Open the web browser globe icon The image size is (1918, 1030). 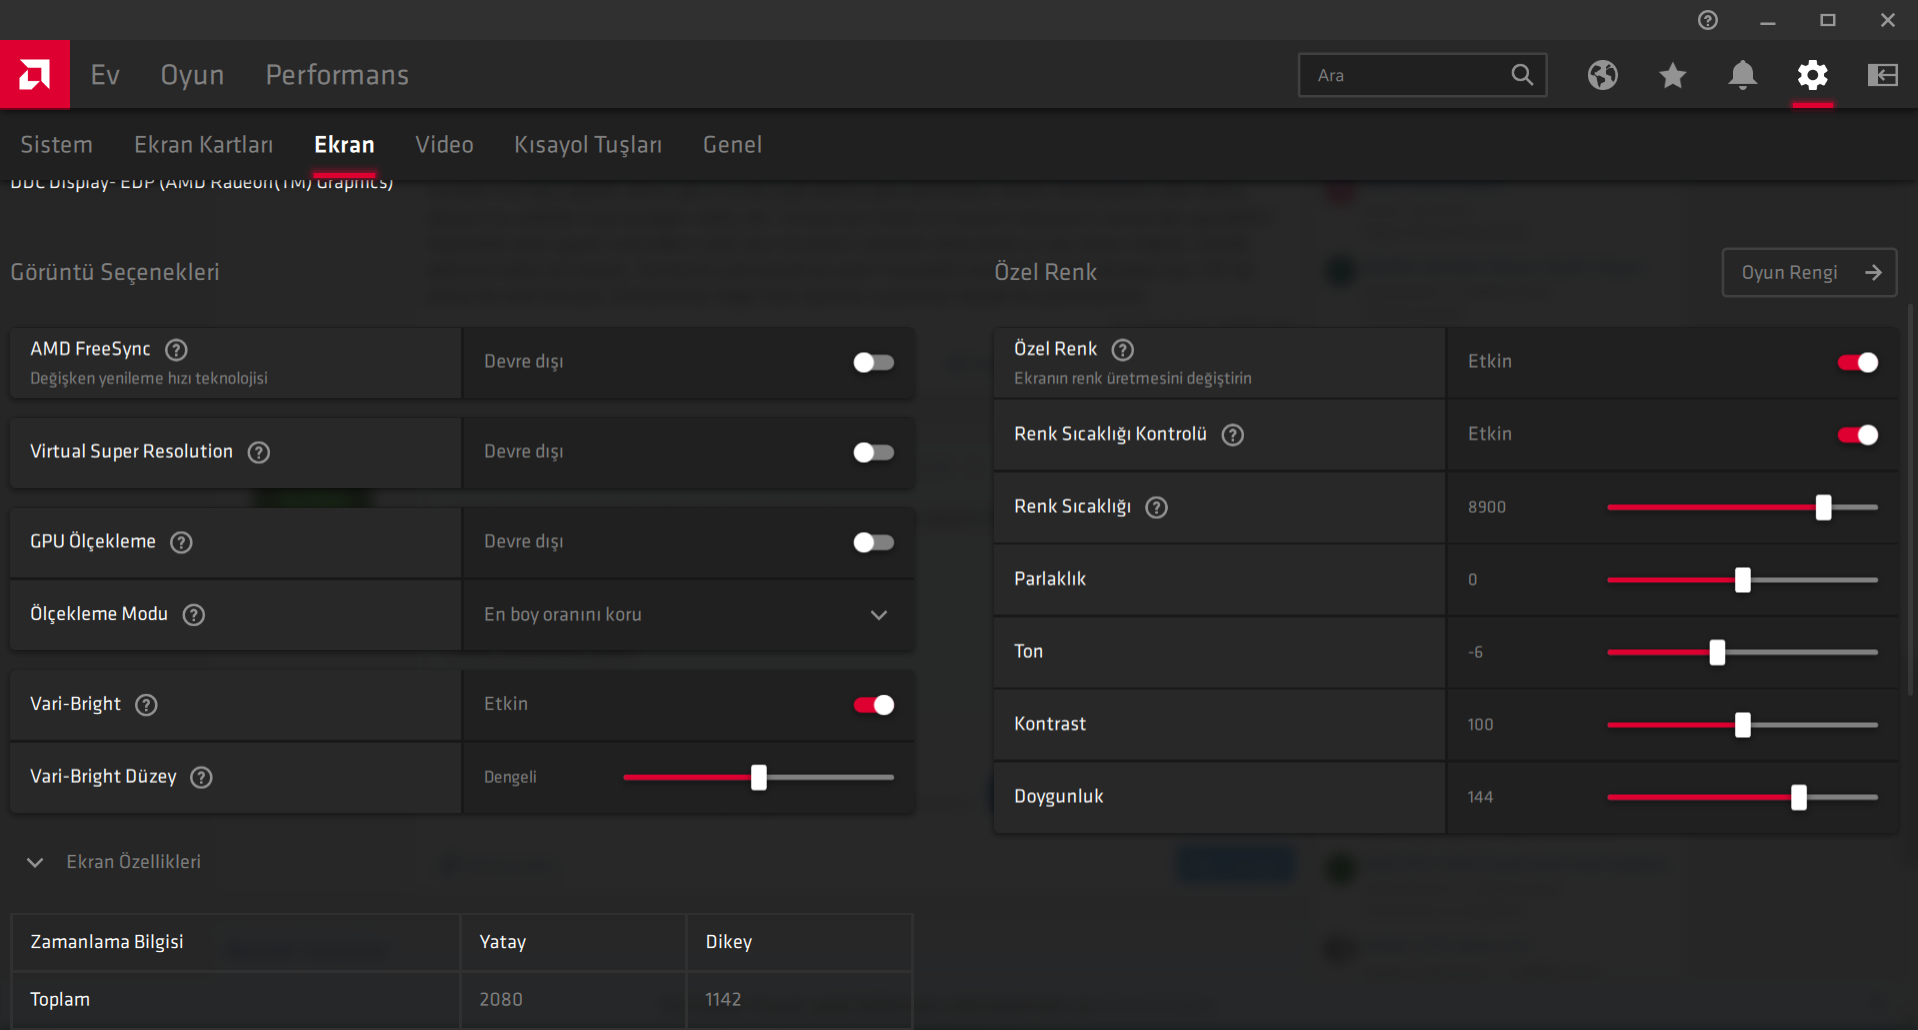click(x=1602, y=75)
